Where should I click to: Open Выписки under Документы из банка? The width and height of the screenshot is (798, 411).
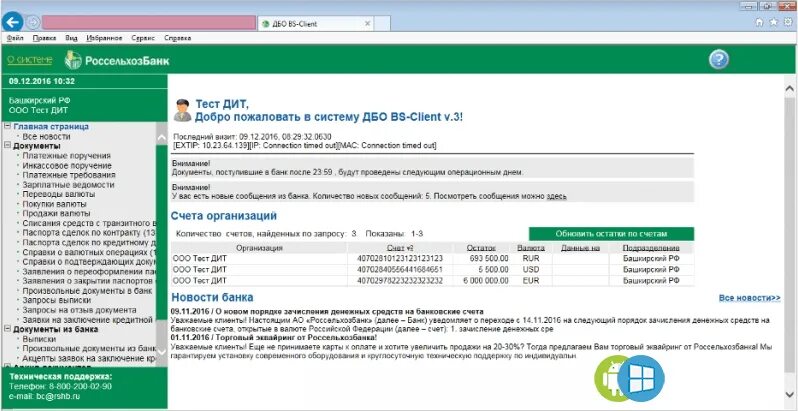39,338
